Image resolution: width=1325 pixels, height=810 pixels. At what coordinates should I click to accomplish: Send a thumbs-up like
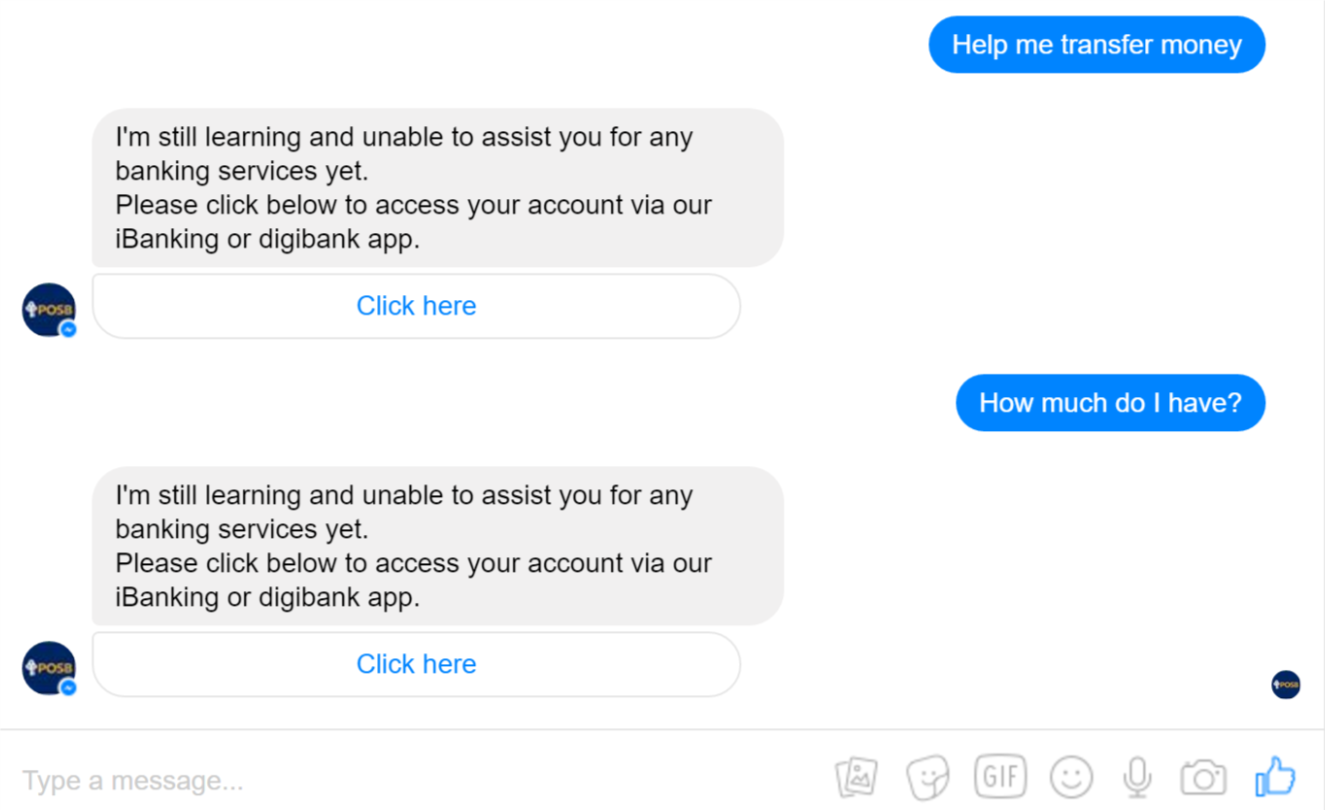click(x=1275, y=777)
